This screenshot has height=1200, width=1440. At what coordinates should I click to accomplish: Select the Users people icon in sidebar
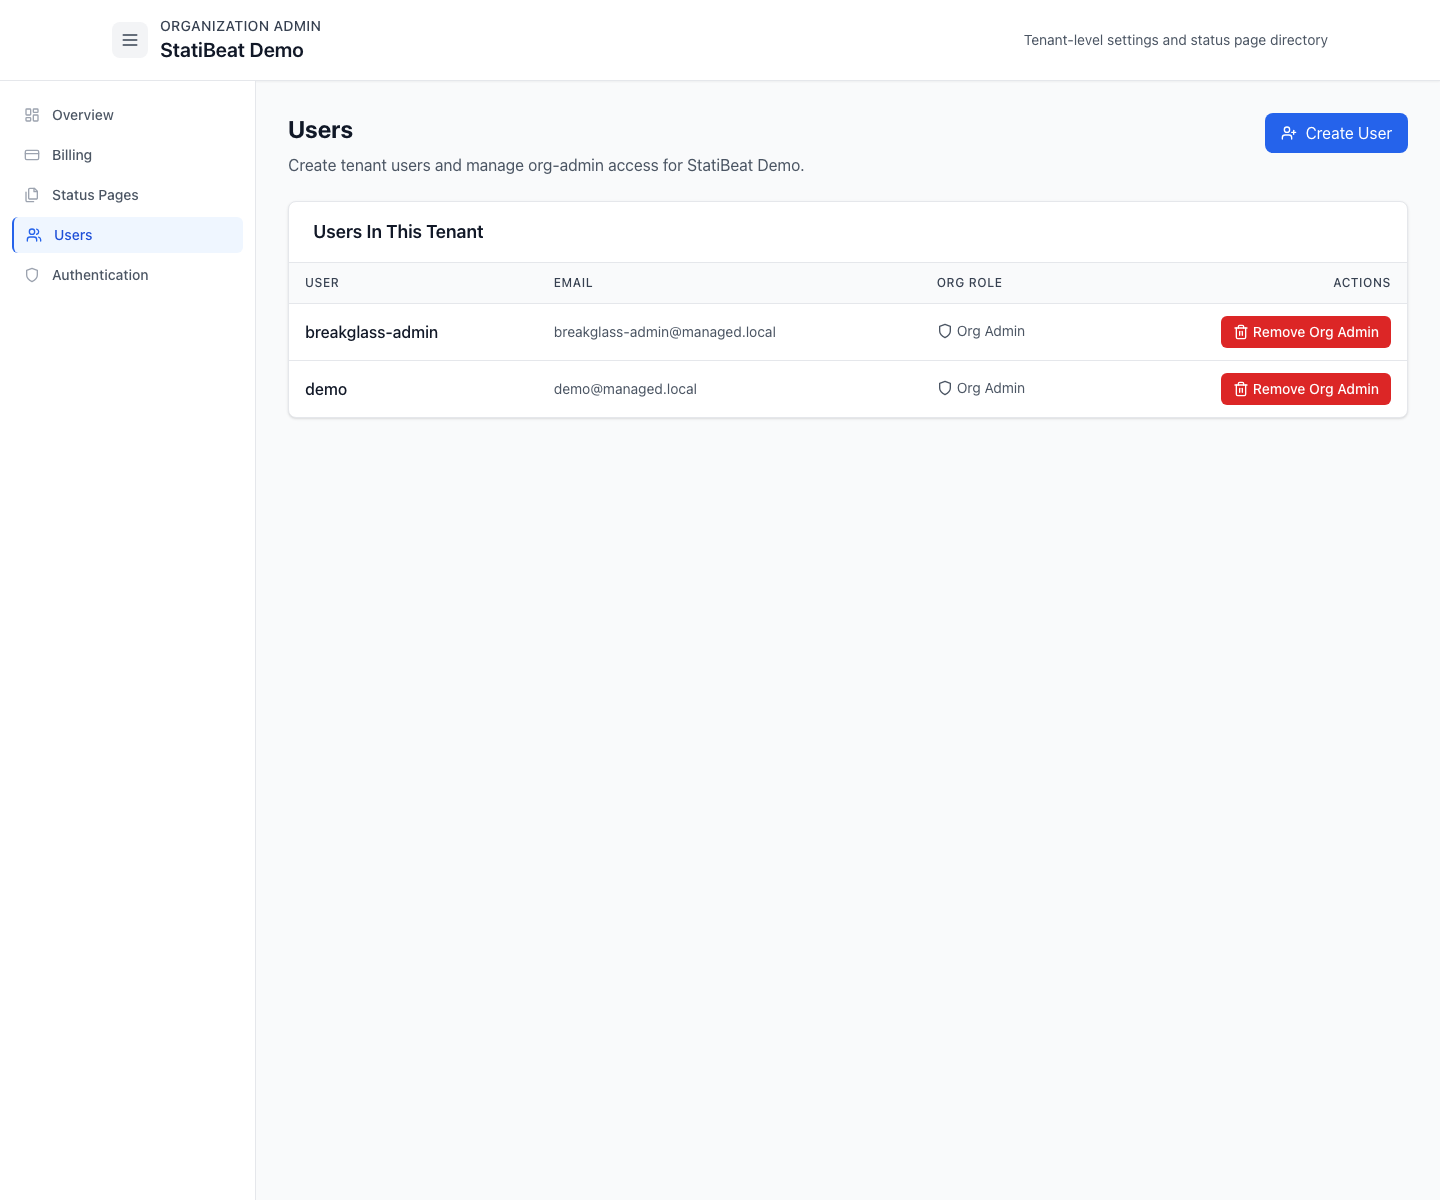tap(33, 235)
